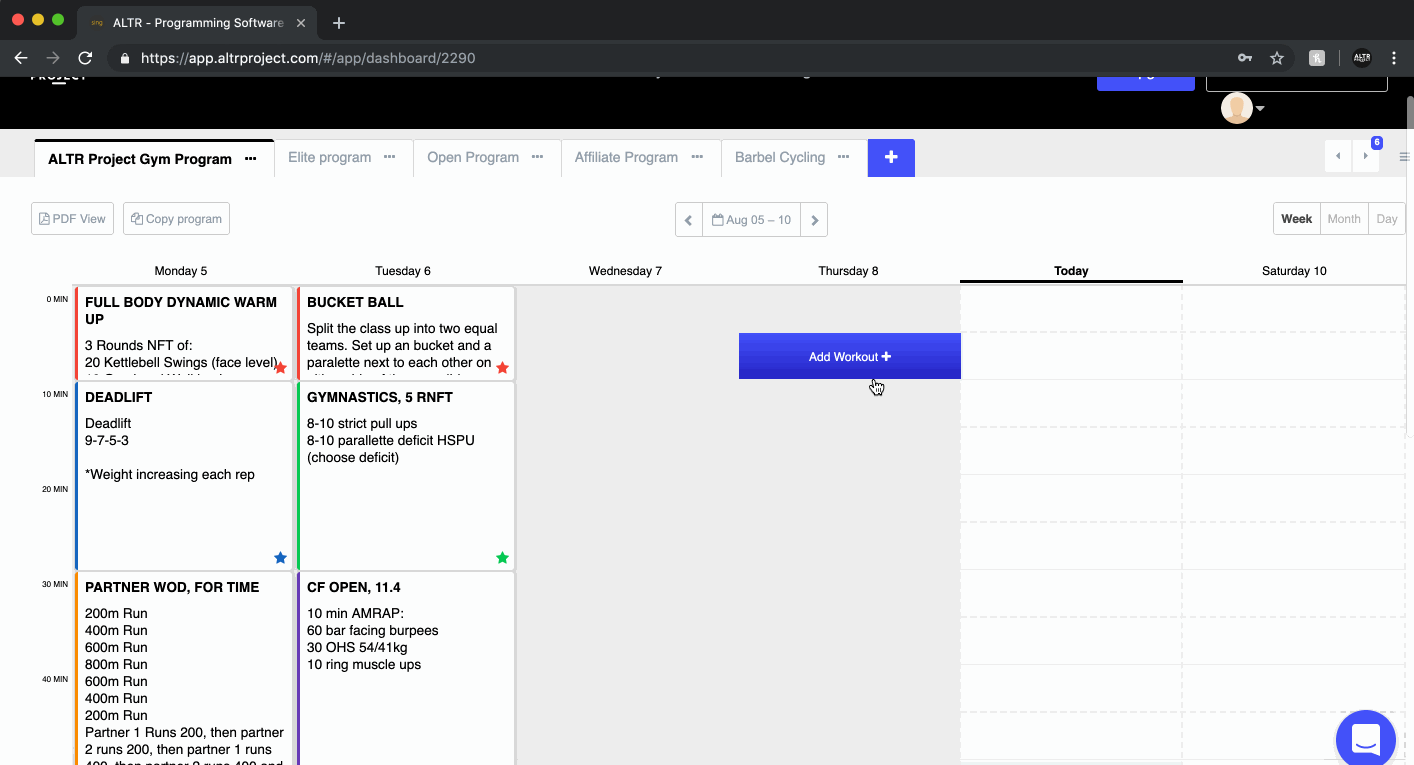Switch to Day view
This screenshot has height=765, width=1414.
1387,219
